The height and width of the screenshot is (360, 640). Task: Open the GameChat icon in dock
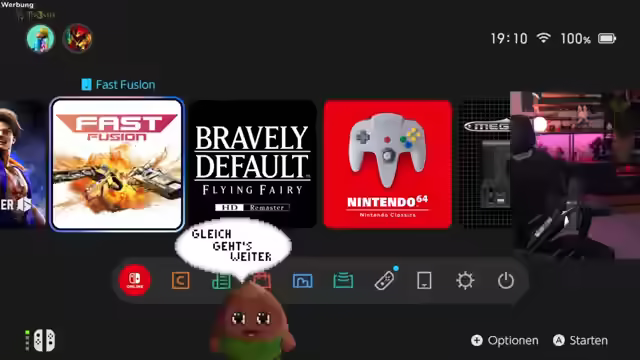tap(180, 280)
